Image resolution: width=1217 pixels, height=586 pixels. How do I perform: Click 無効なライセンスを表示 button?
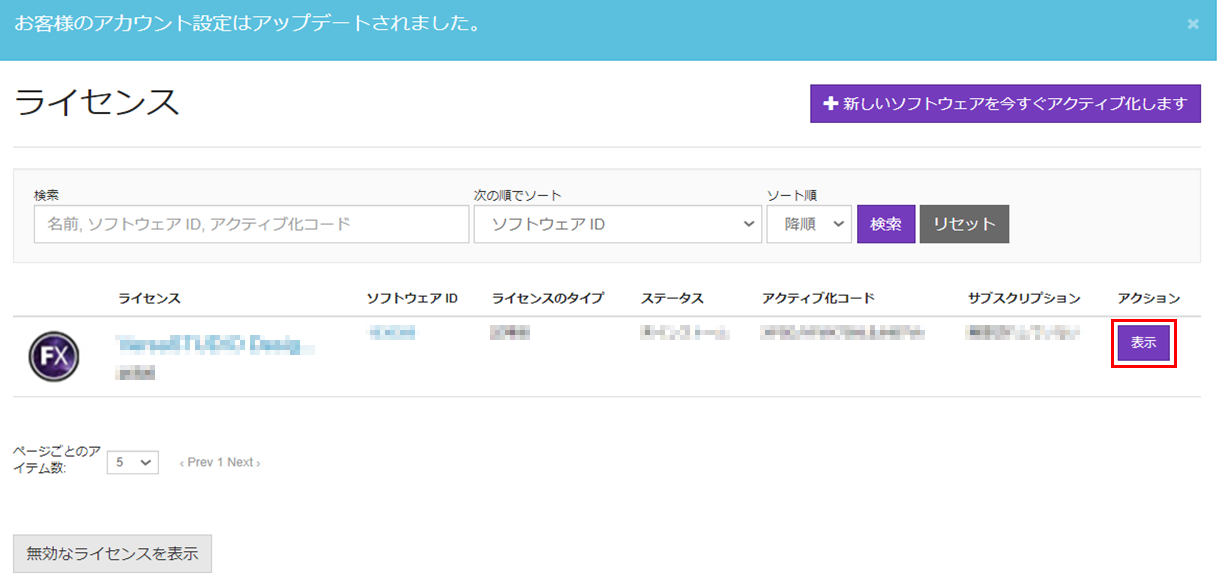(x=112, y=553)
